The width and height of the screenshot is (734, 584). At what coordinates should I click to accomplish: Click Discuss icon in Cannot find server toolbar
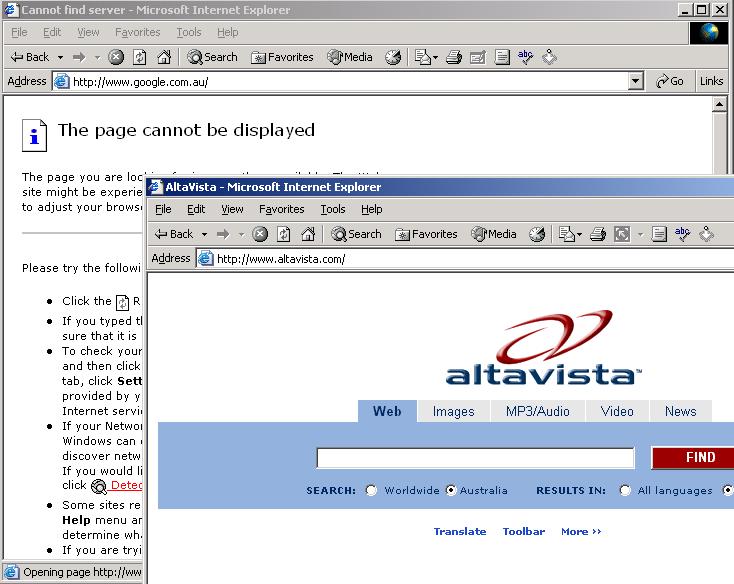tap(502, 57)
